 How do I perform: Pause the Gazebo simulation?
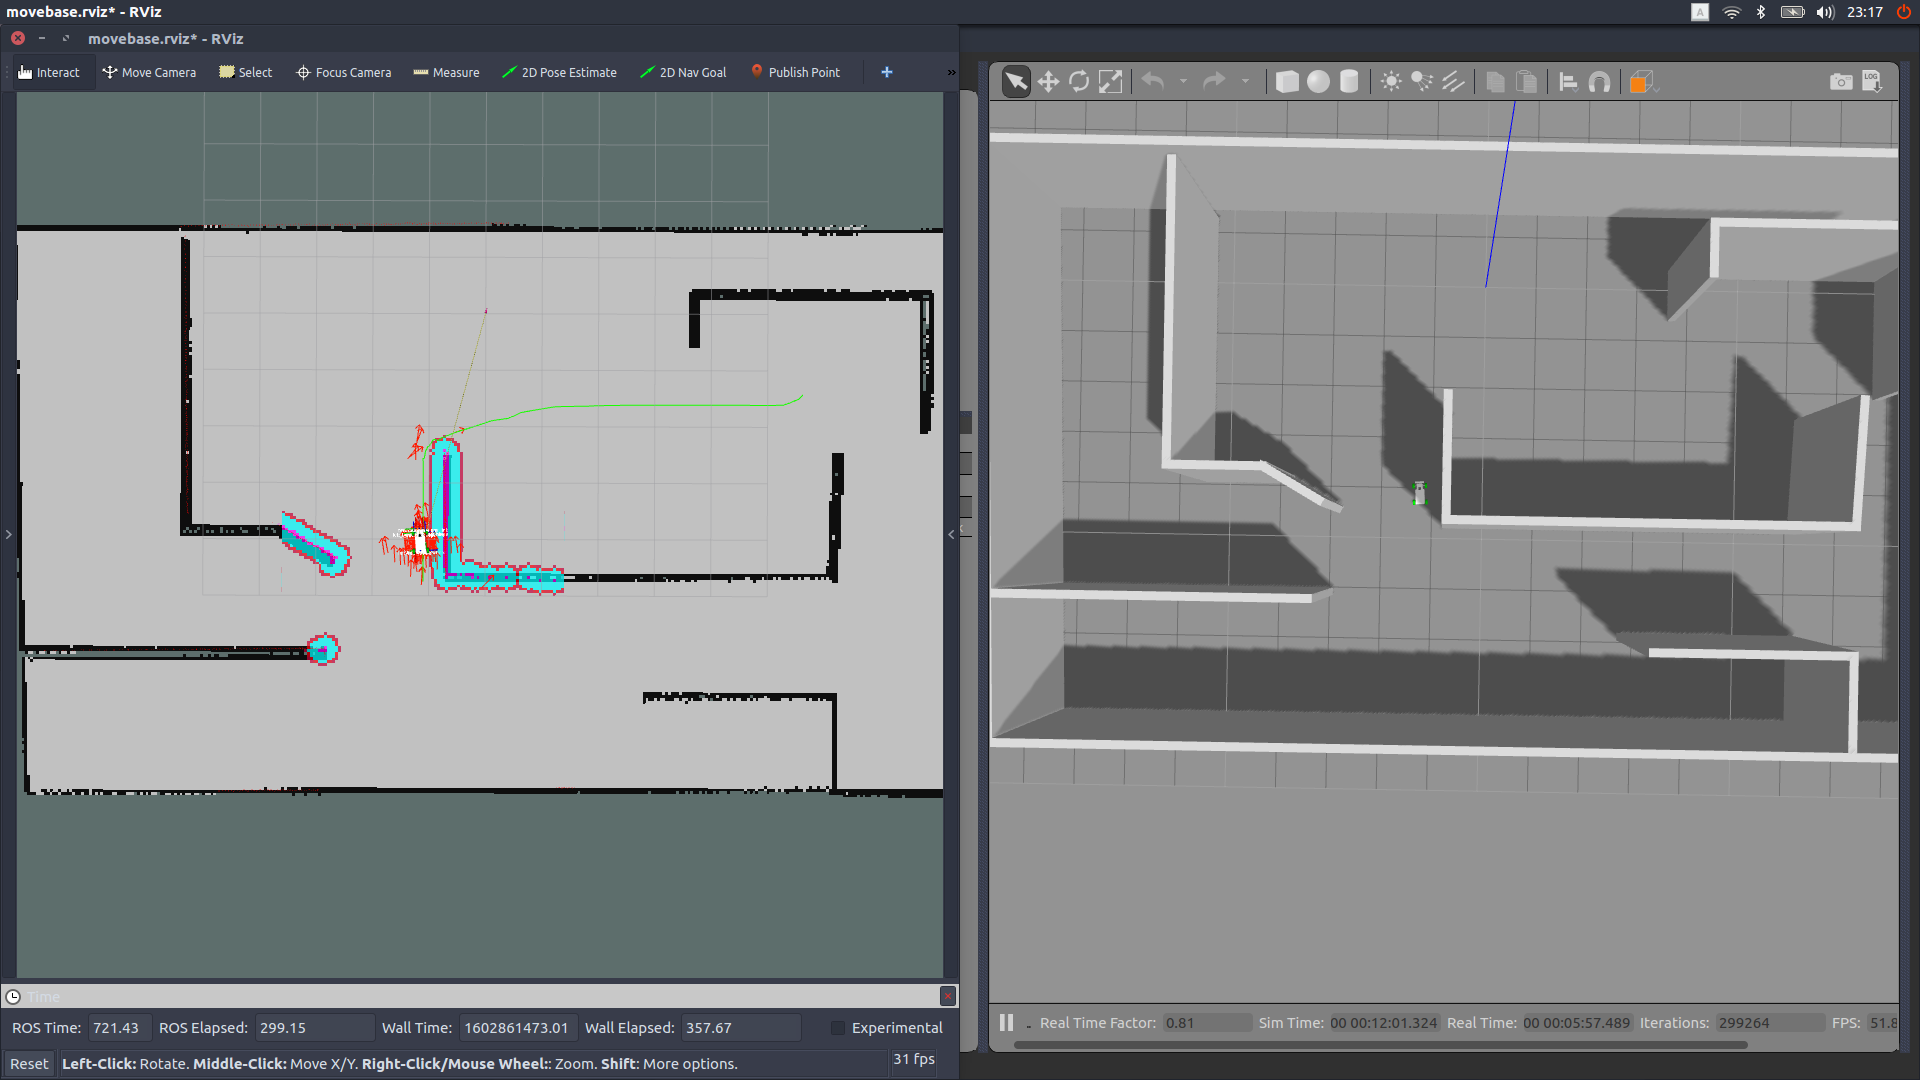[1006, 1023]
